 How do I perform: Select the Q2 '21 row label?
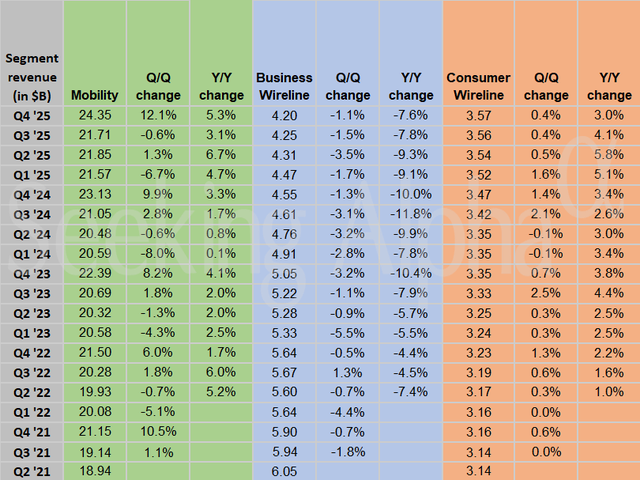[31, 470]
